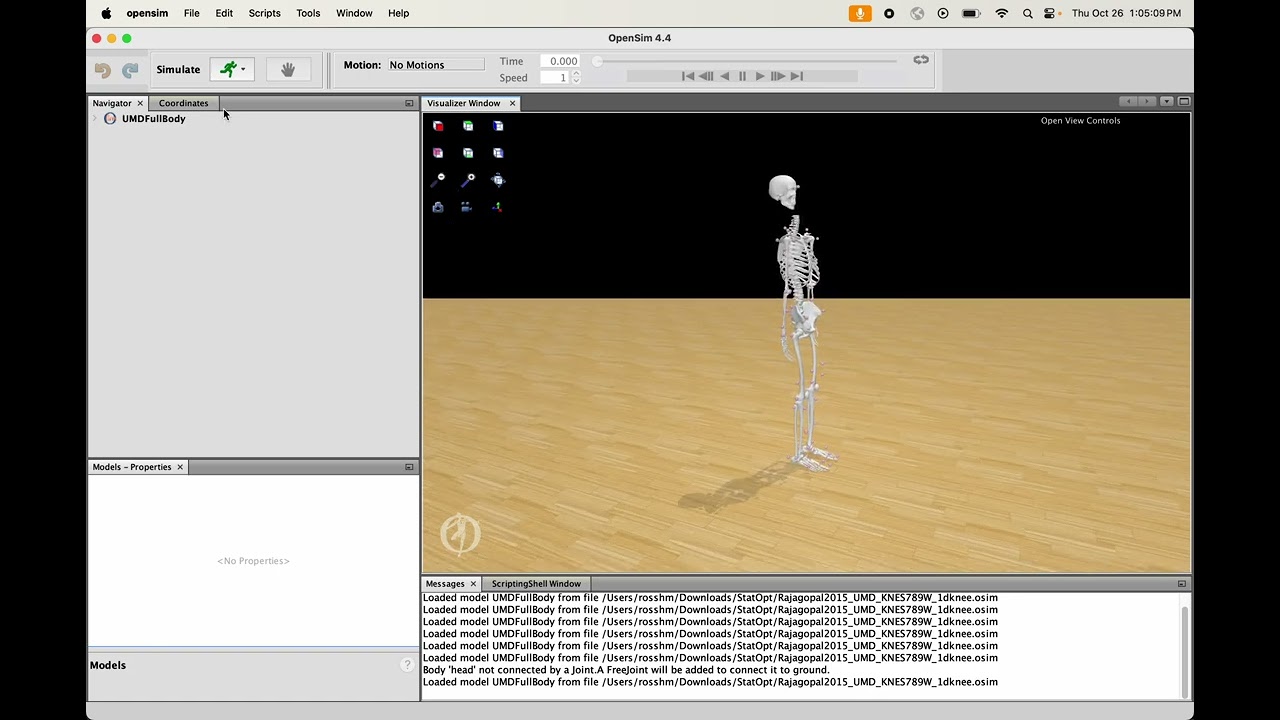The height and width of the screenshot is (720, 1280).
Task: Switch to the Navigator tab
Action: pyautogui.click(x=112, y=103)
